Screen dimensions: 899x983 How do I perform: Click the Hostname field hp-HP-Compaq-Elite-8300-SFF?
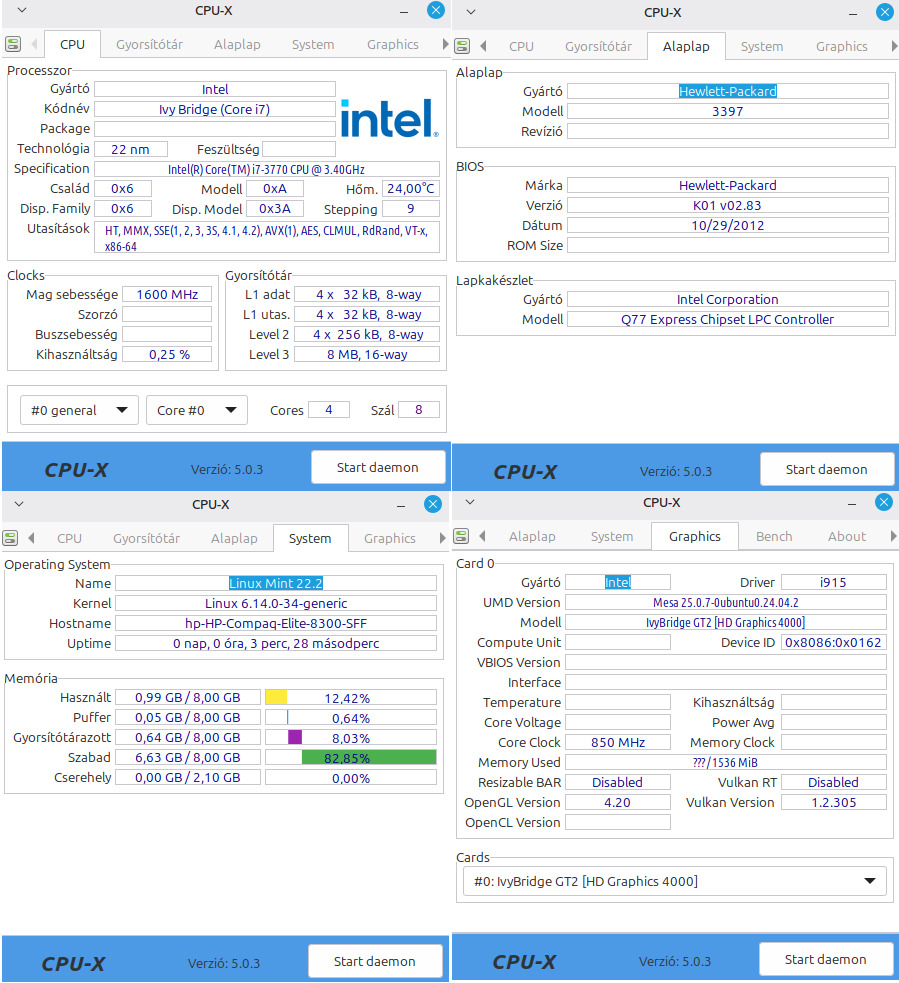tap(276, 623)
